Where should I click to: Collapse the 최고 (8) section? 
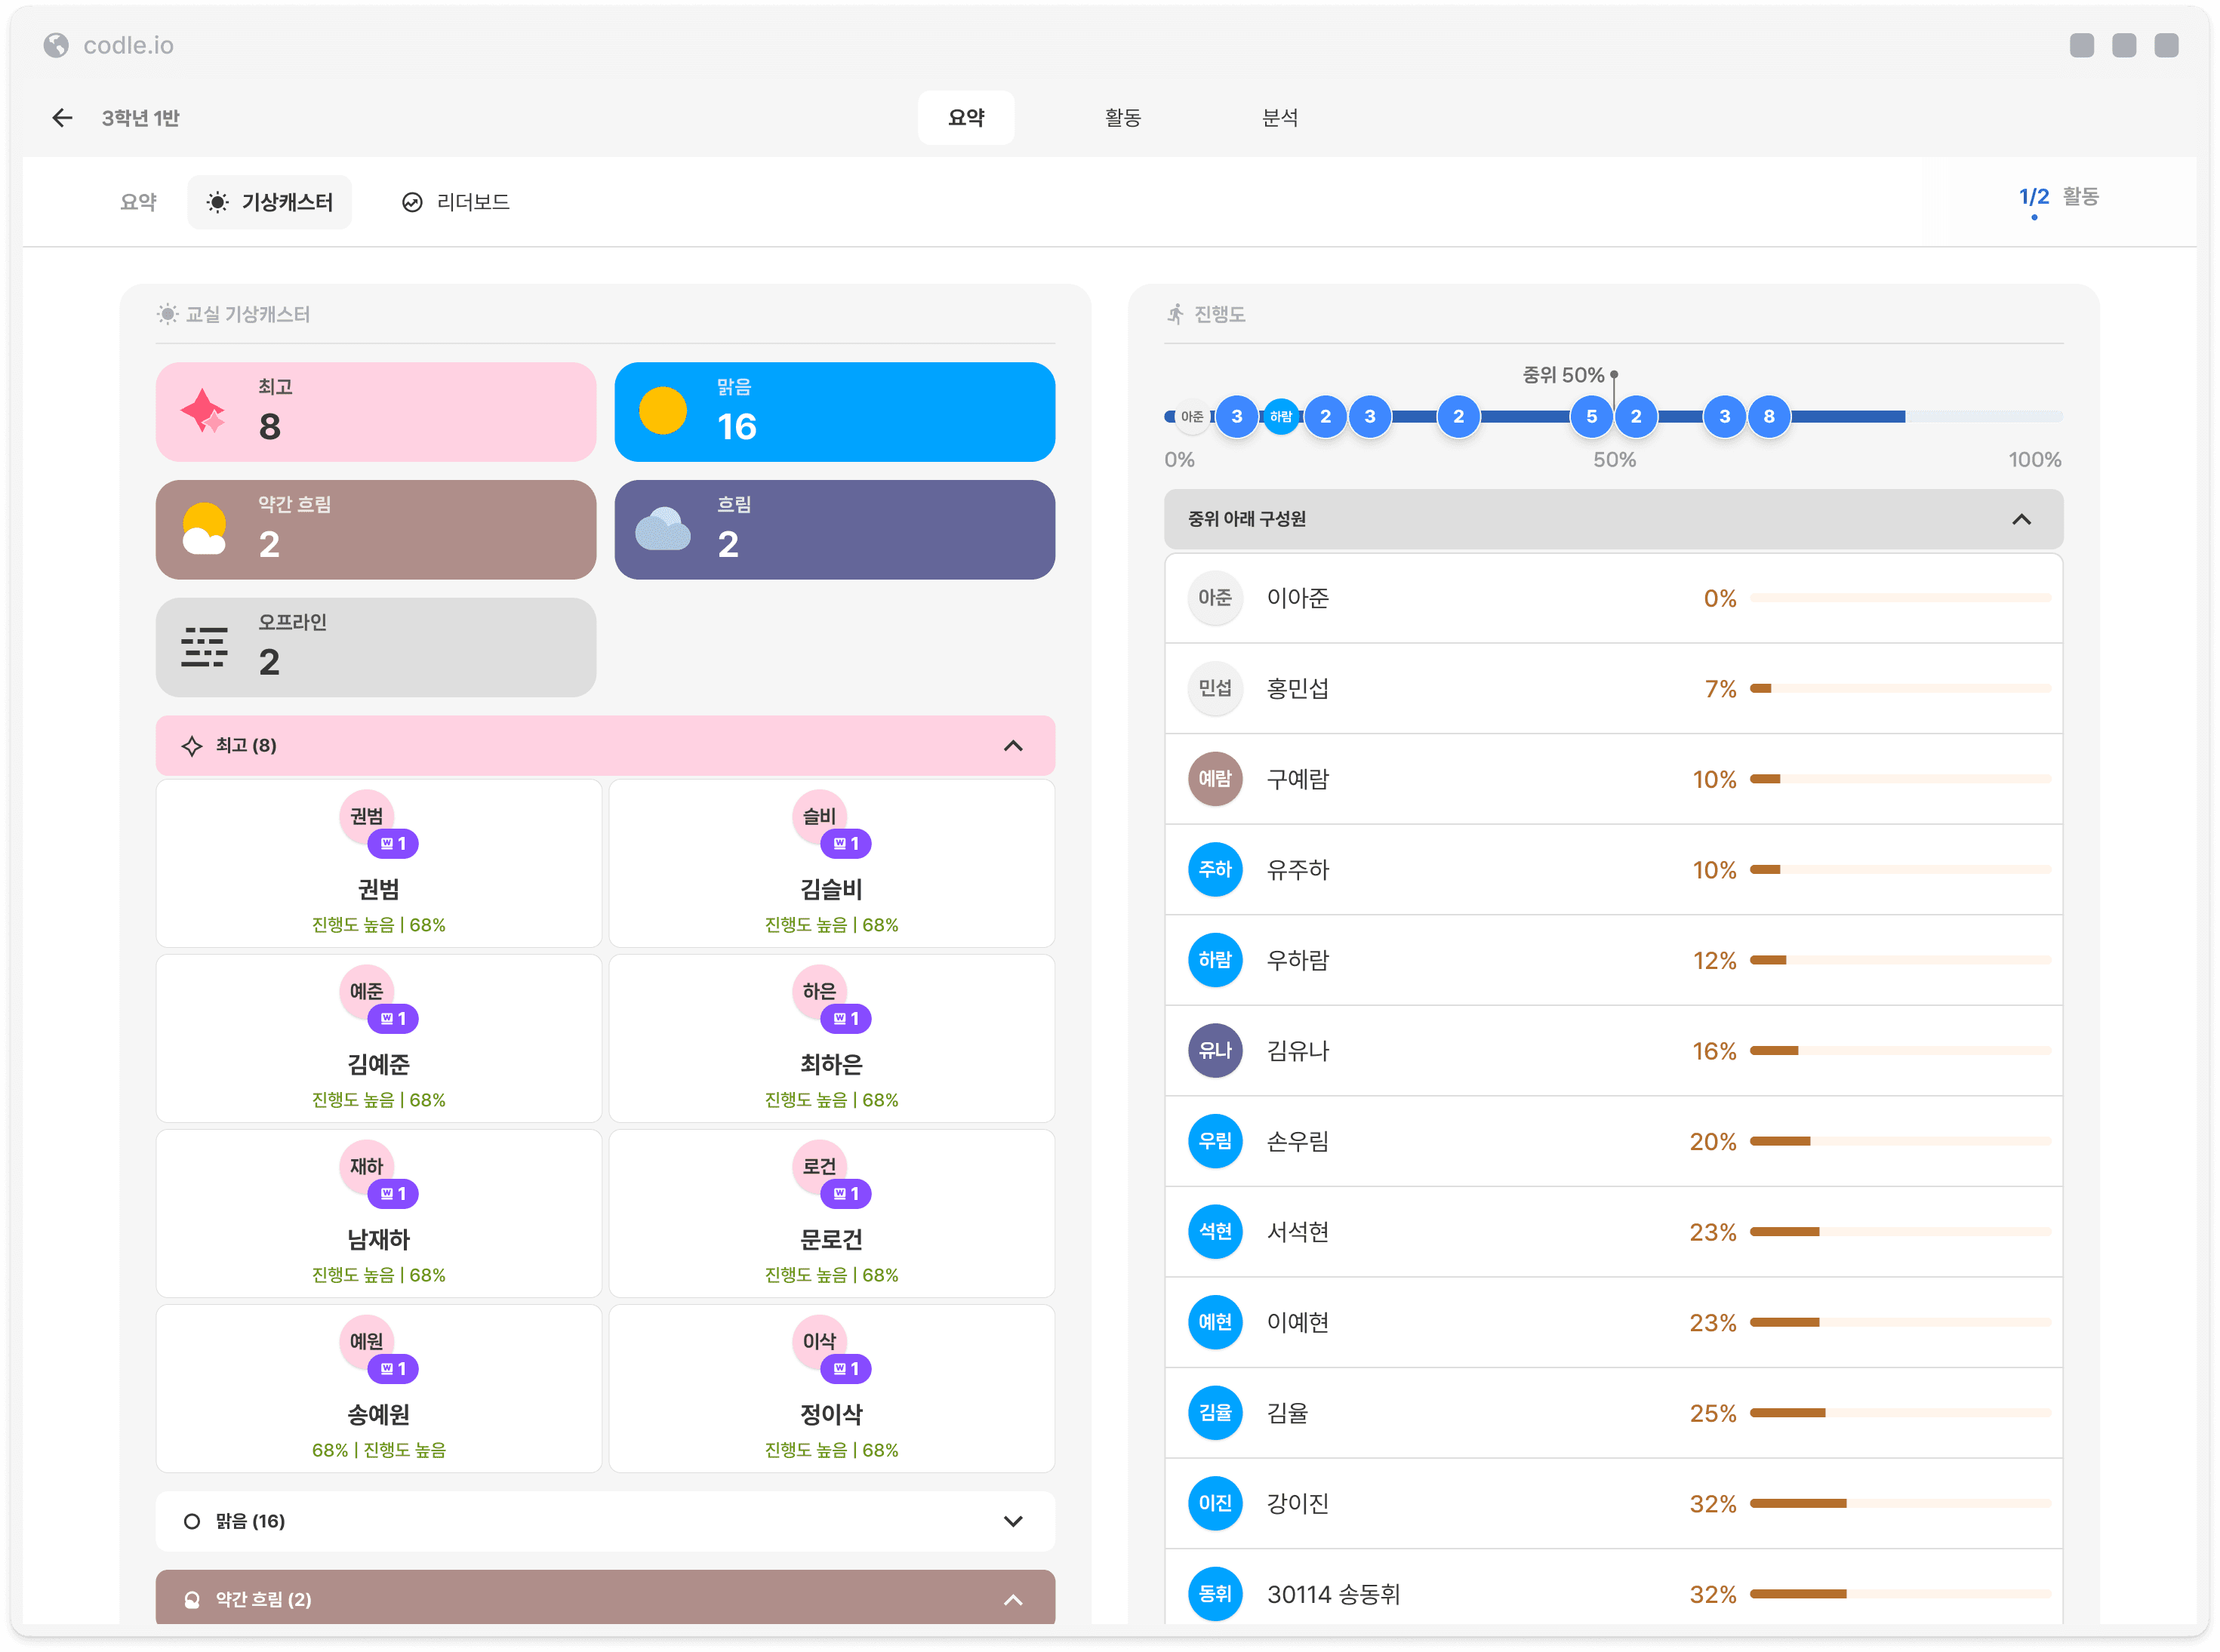point(1012,746)
